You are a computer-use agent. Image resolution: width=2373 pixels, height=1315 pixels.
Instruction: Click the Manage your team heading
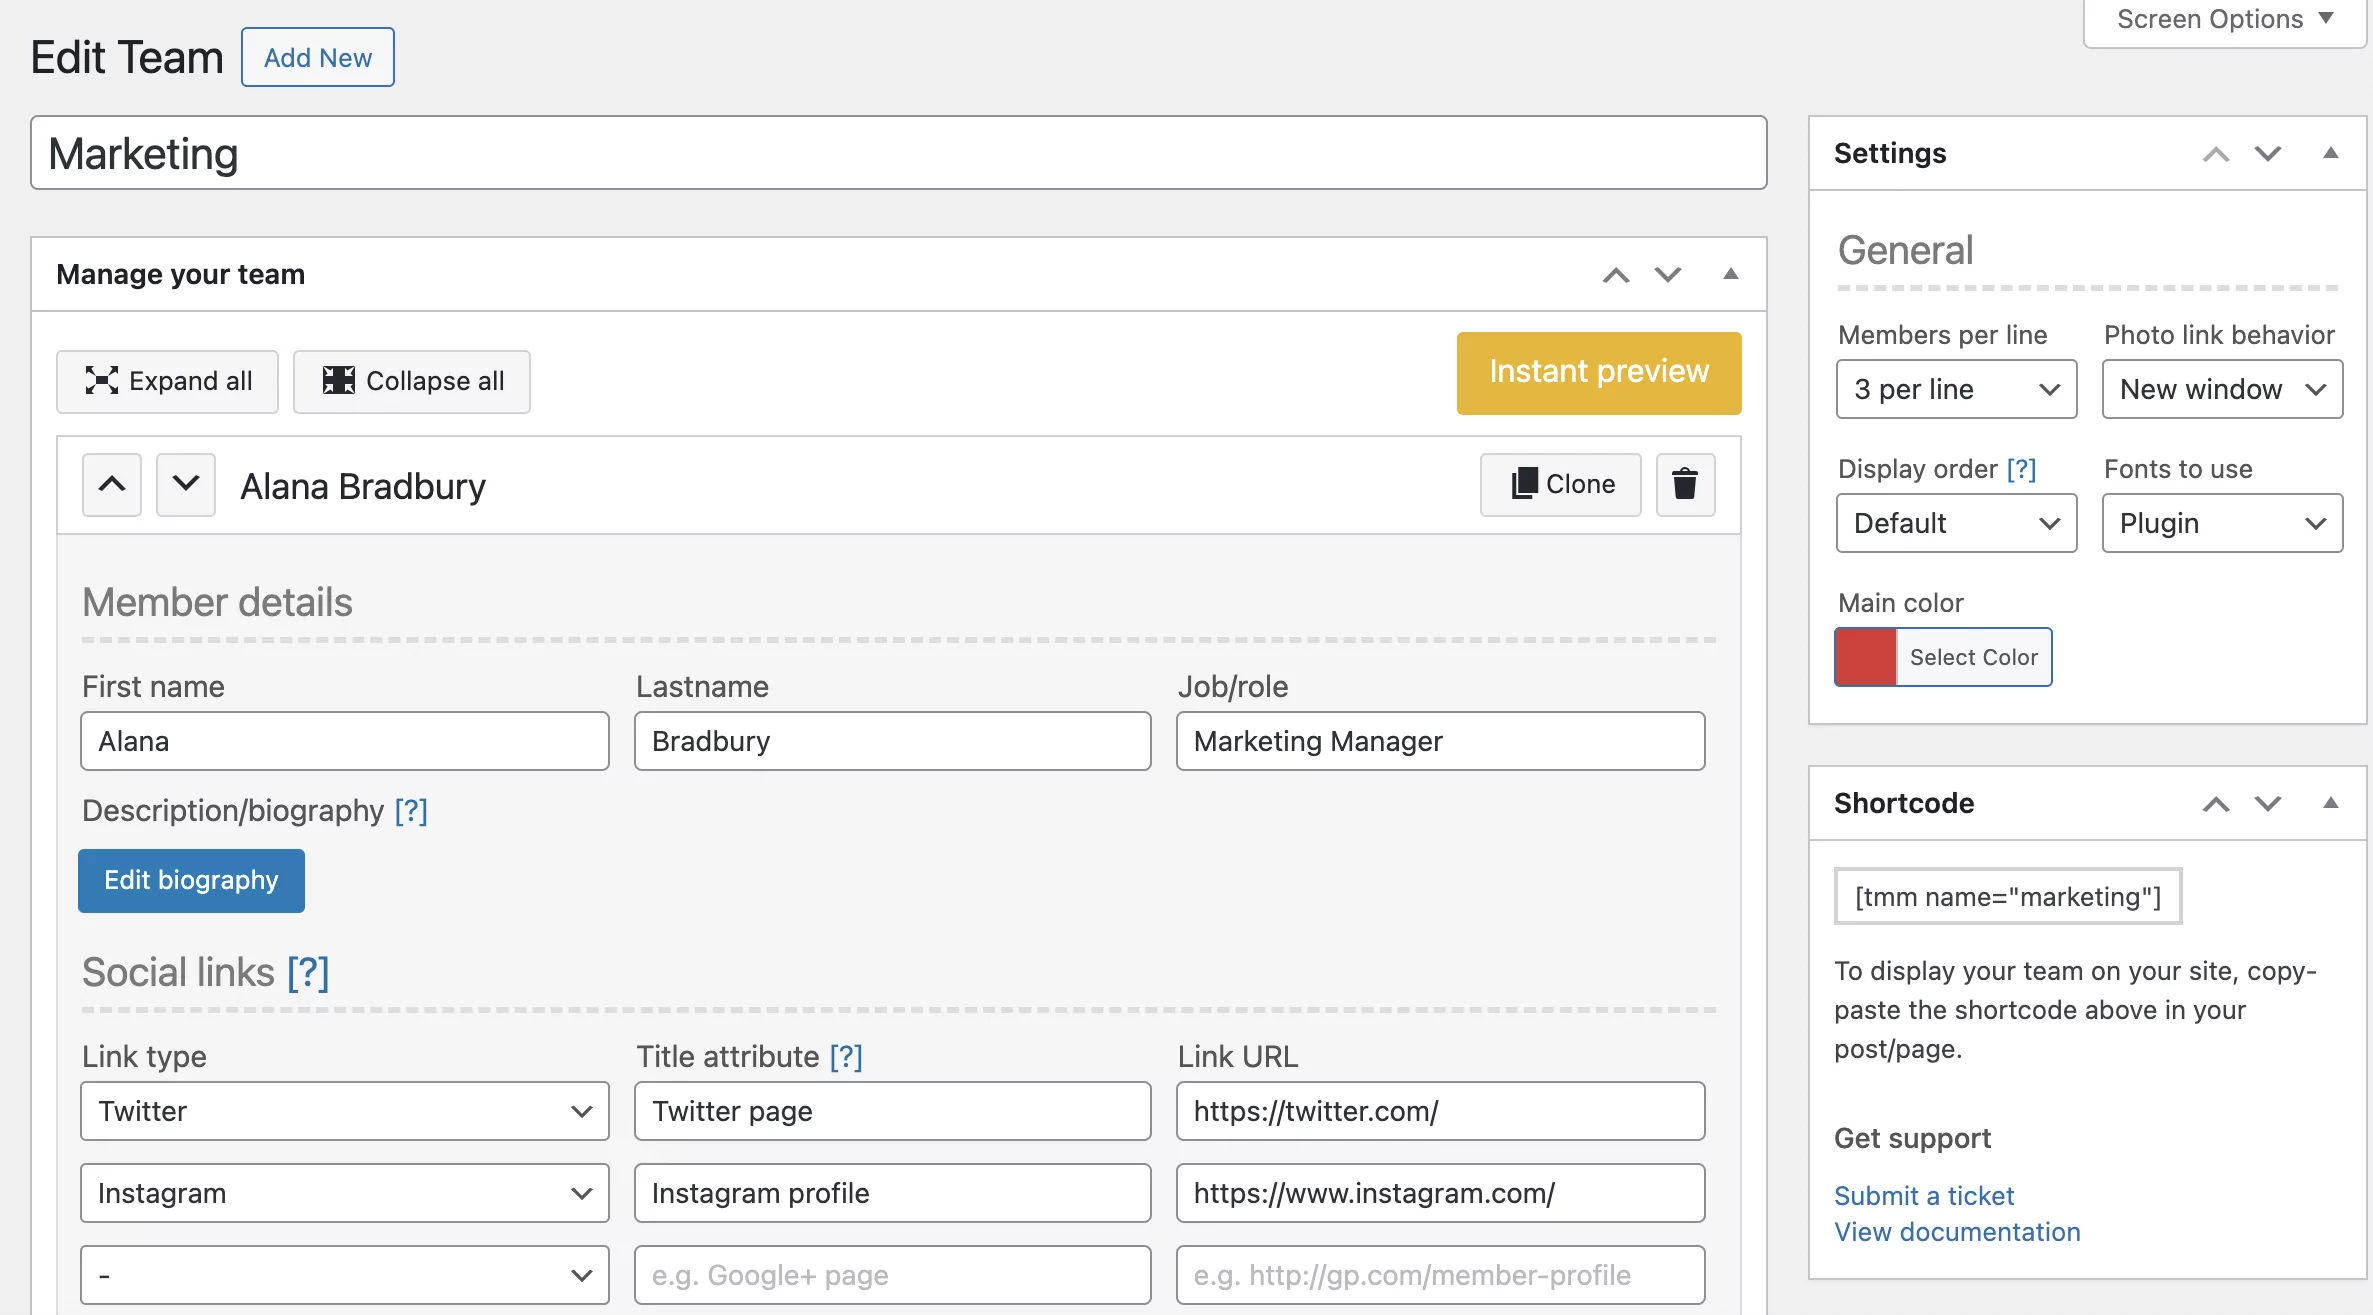pyautogui.click(x=181, y=275)
